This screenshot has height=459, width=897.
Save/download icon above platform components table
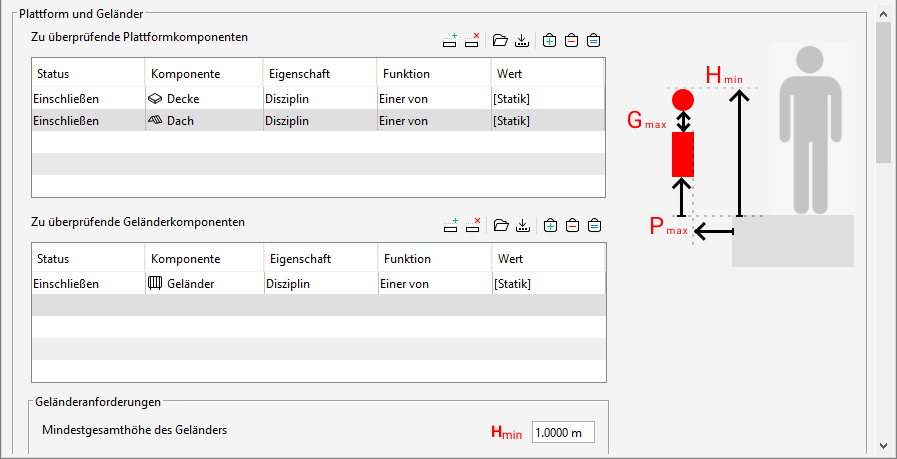coord(521,41)
